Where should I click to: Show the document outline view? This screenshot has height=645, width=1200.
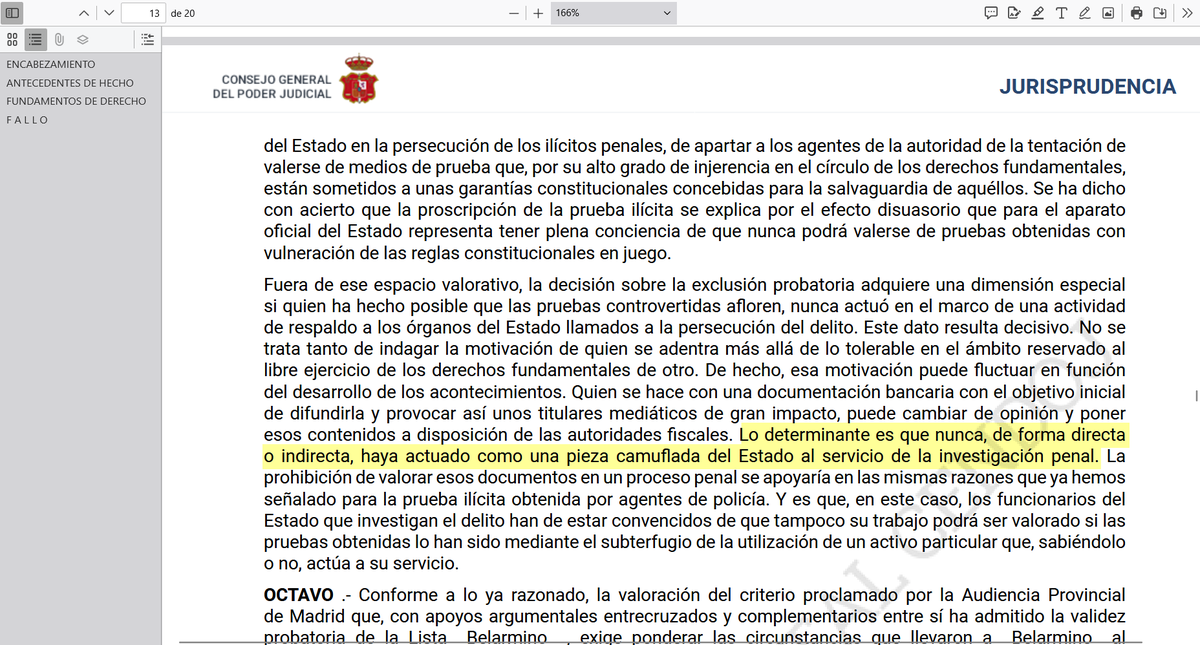(x=36, y=39)
